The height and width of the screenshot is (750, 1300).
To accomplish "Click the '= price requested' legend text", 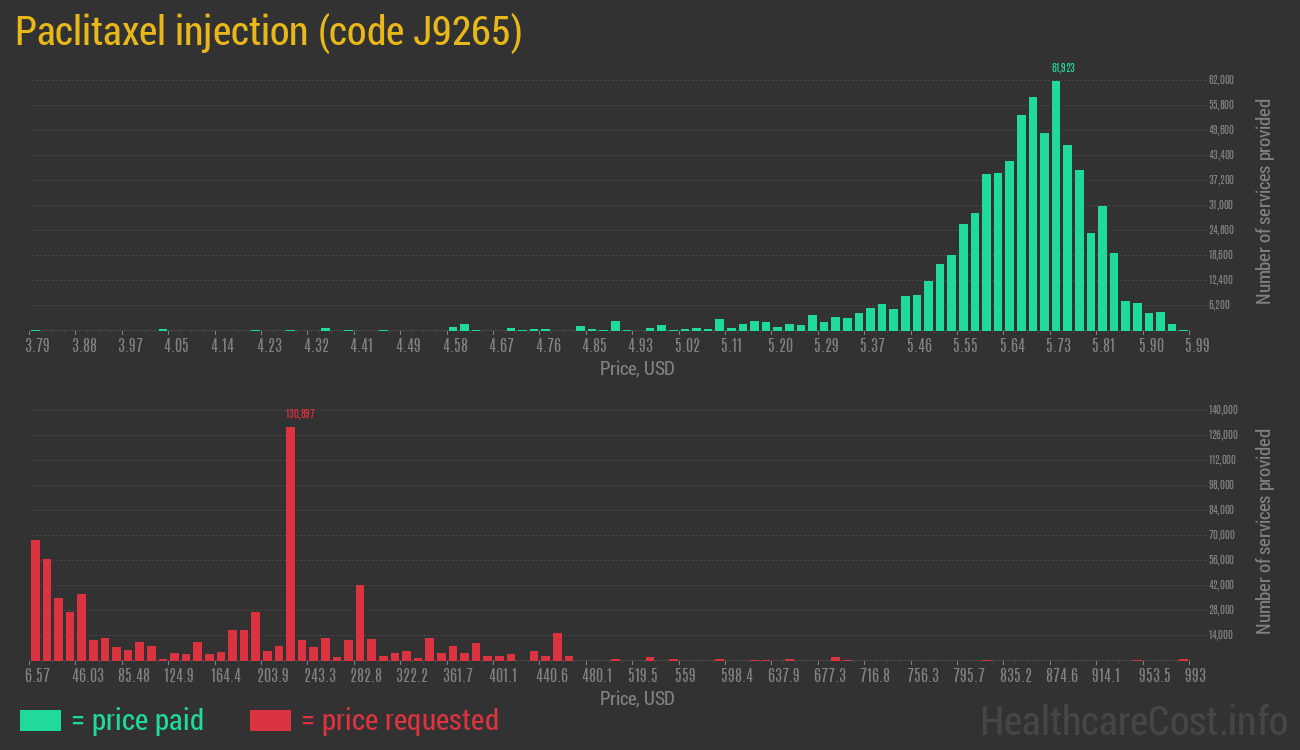I will pyautogui.click(x=399, y=720).
